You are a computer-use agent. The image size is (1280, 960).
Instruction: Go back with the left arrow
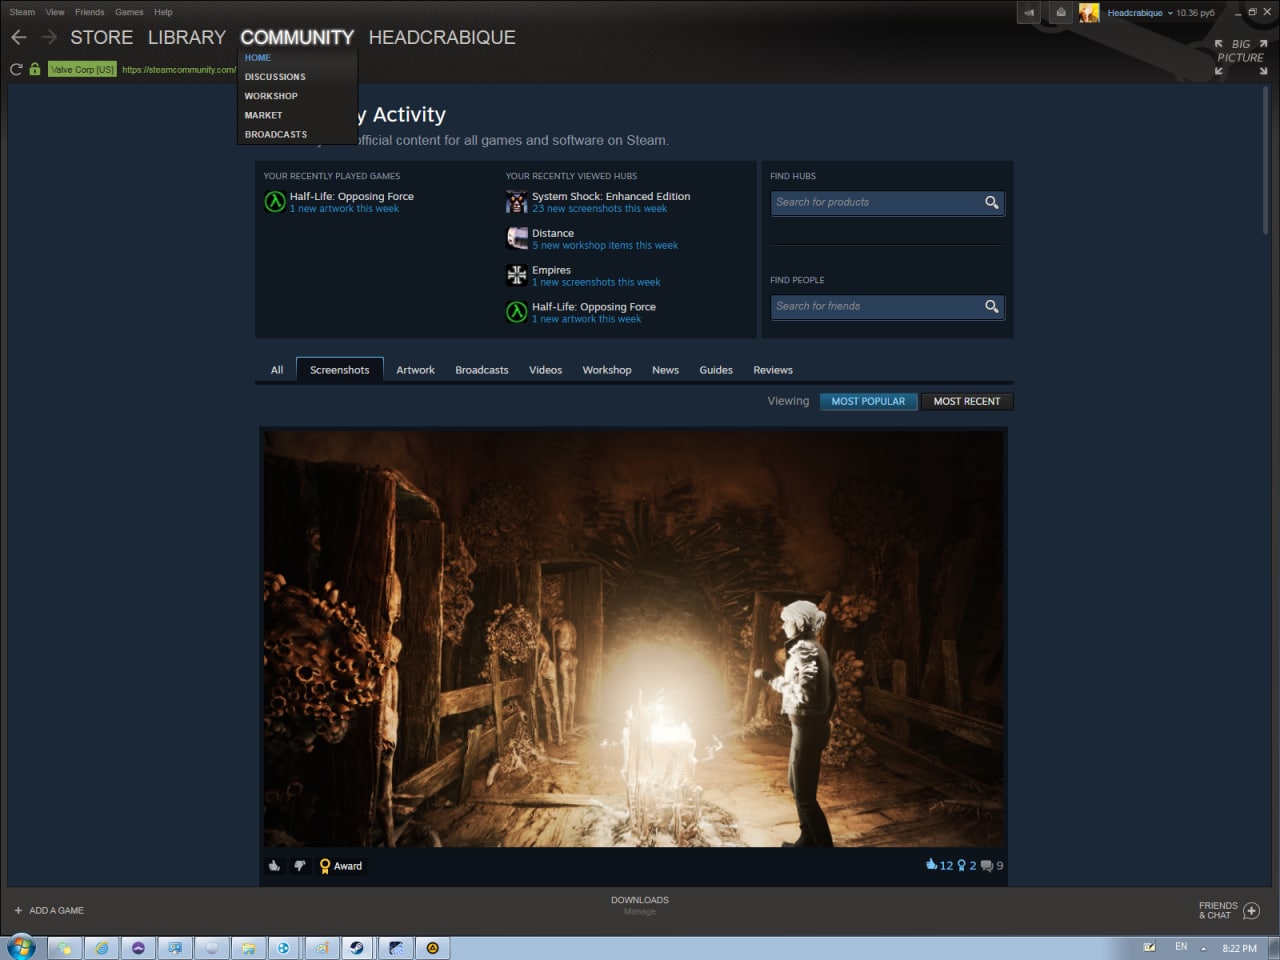tap(18, 37)
